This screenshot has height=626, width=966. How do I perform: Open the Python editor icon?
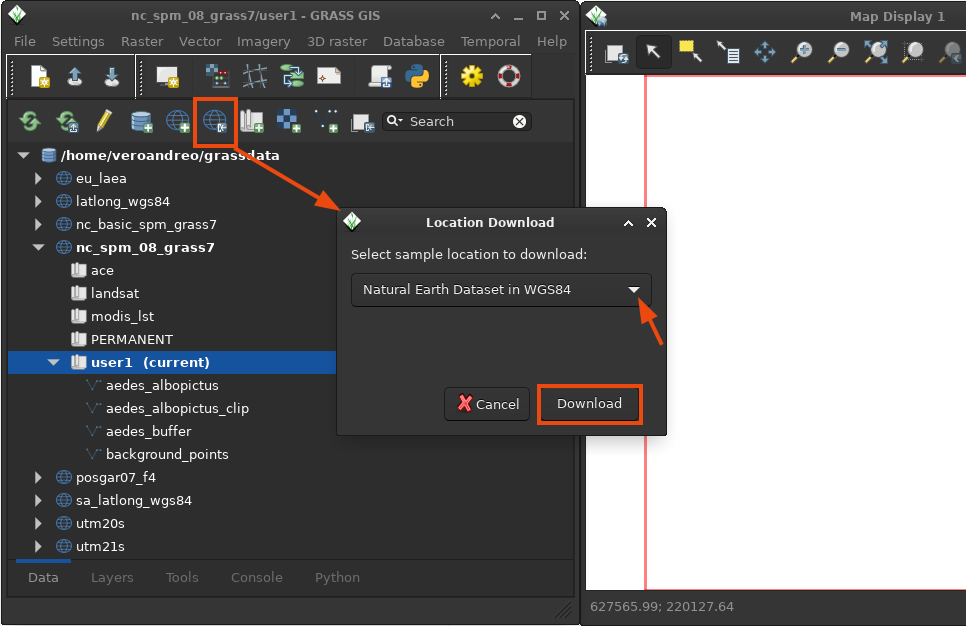click(x=417, y=76)
